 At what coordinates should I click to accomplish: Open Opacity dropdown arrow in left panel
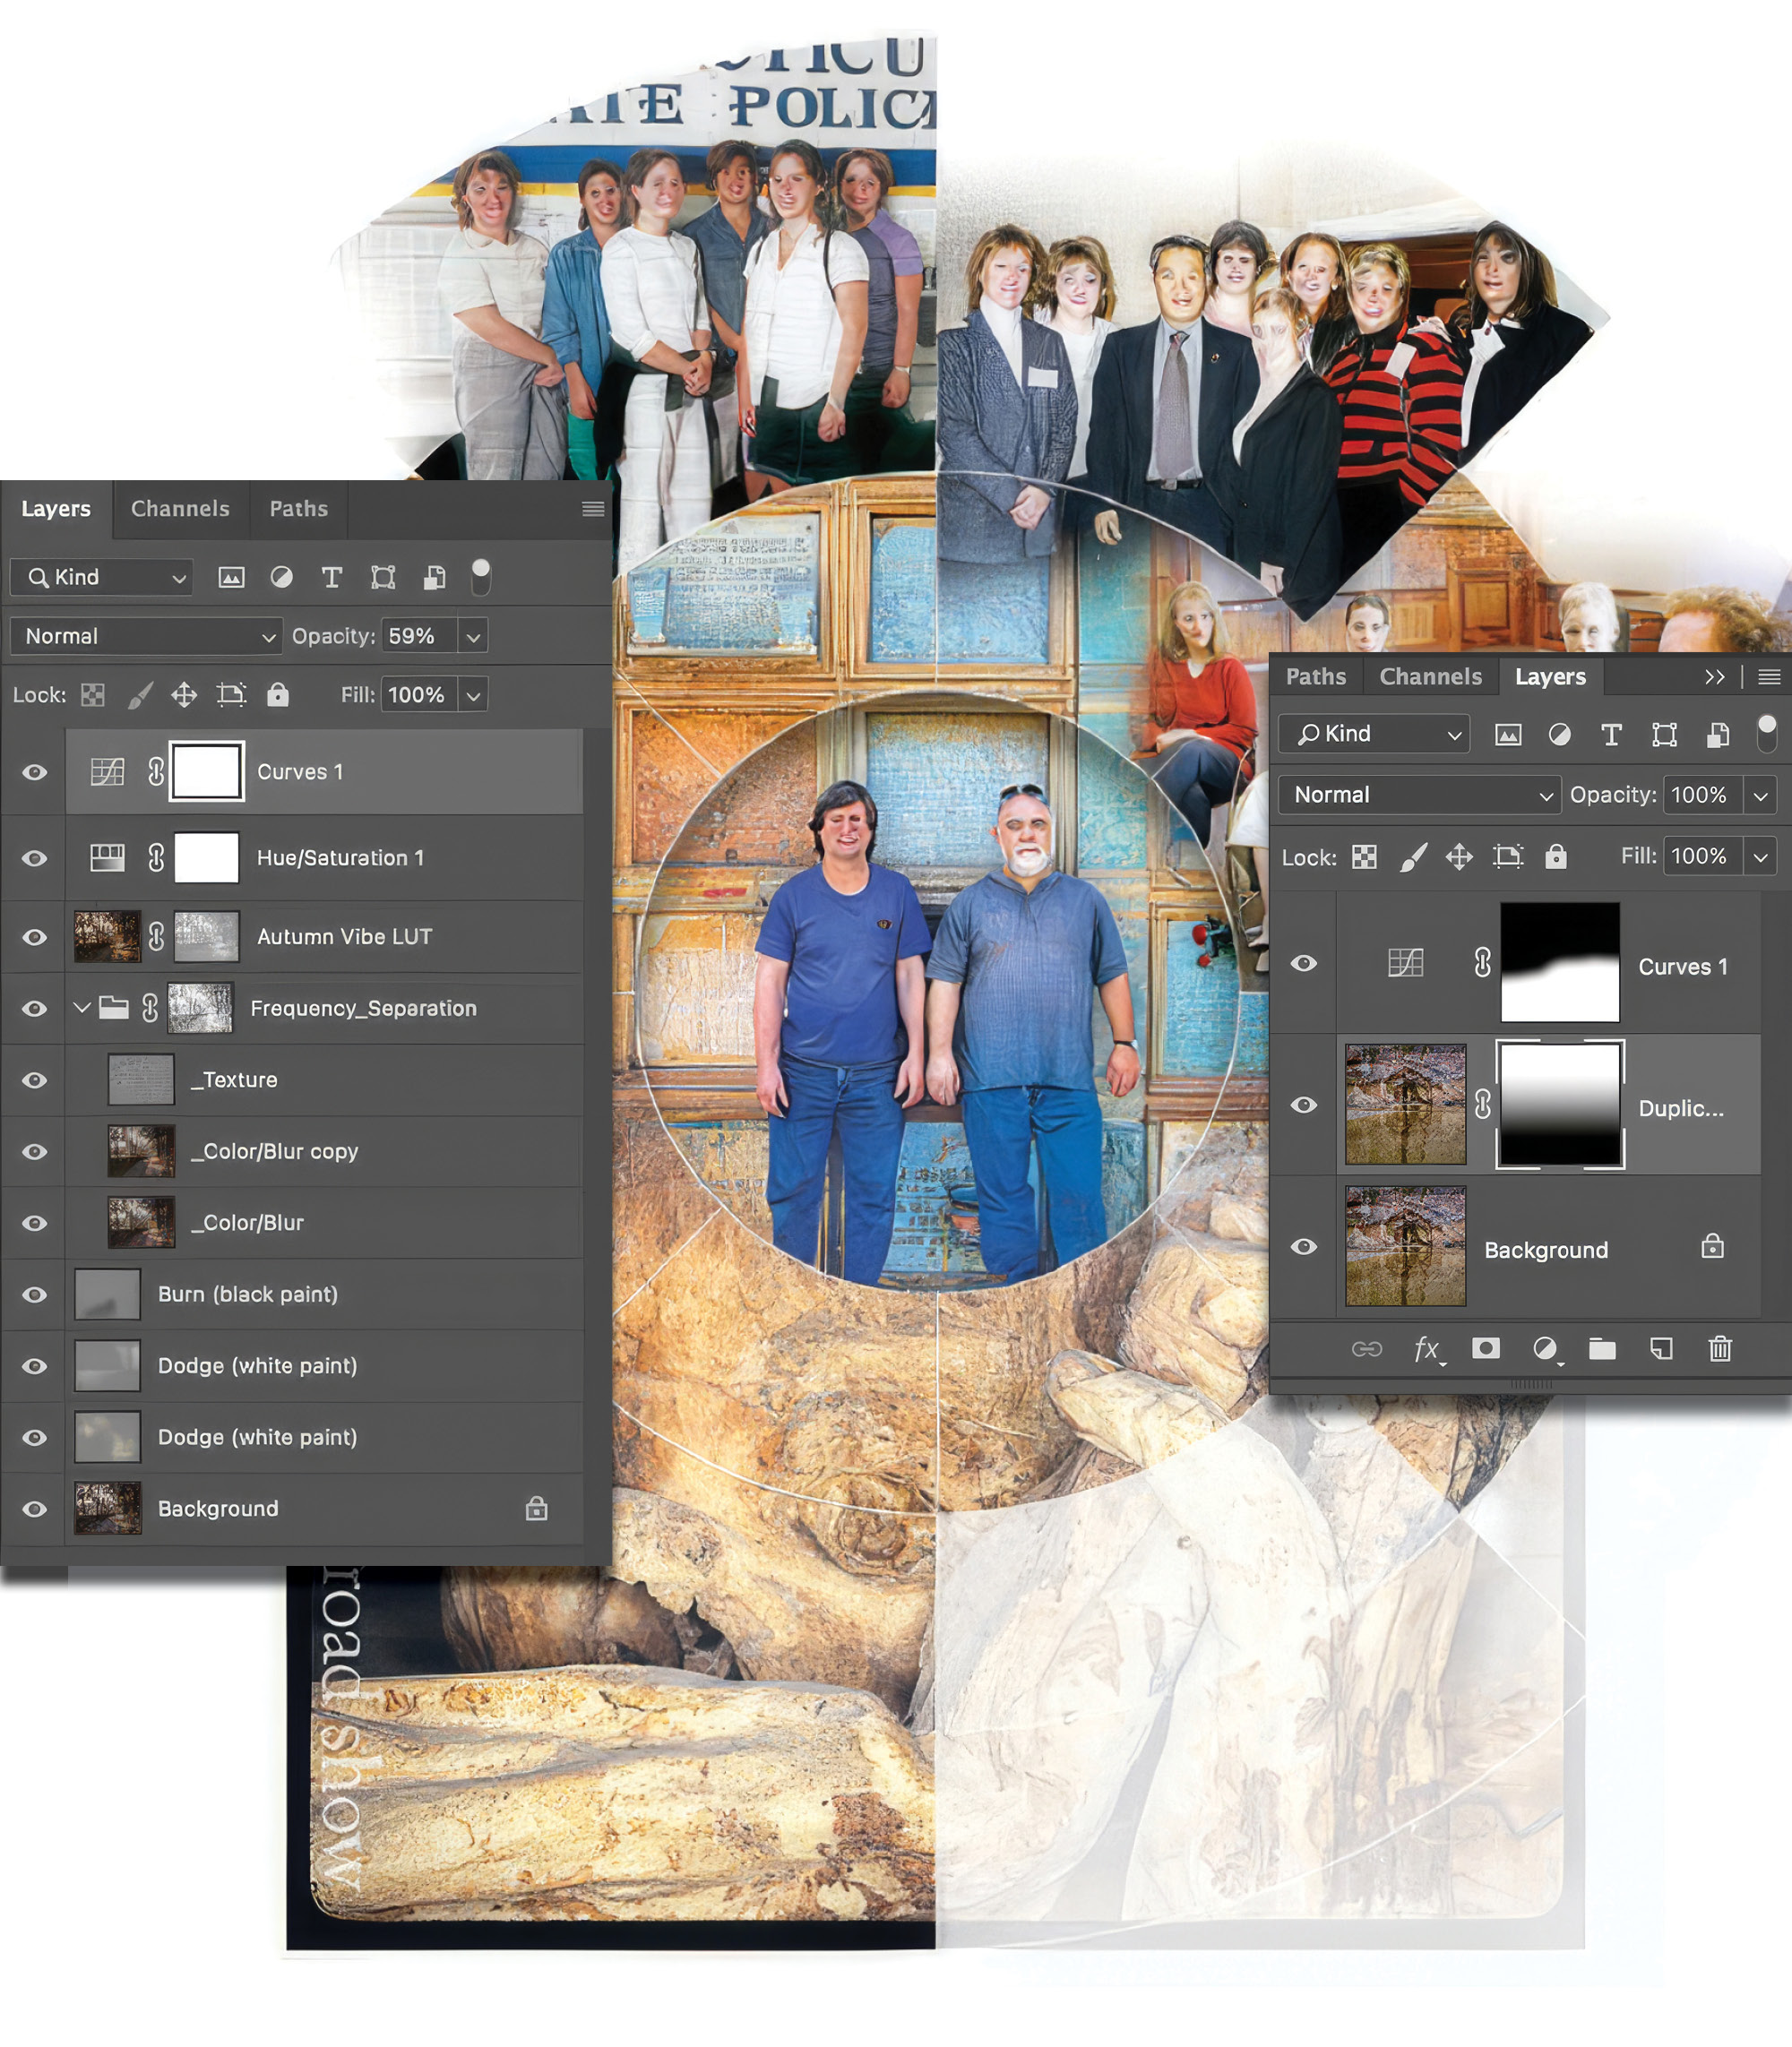pos(473,636)
